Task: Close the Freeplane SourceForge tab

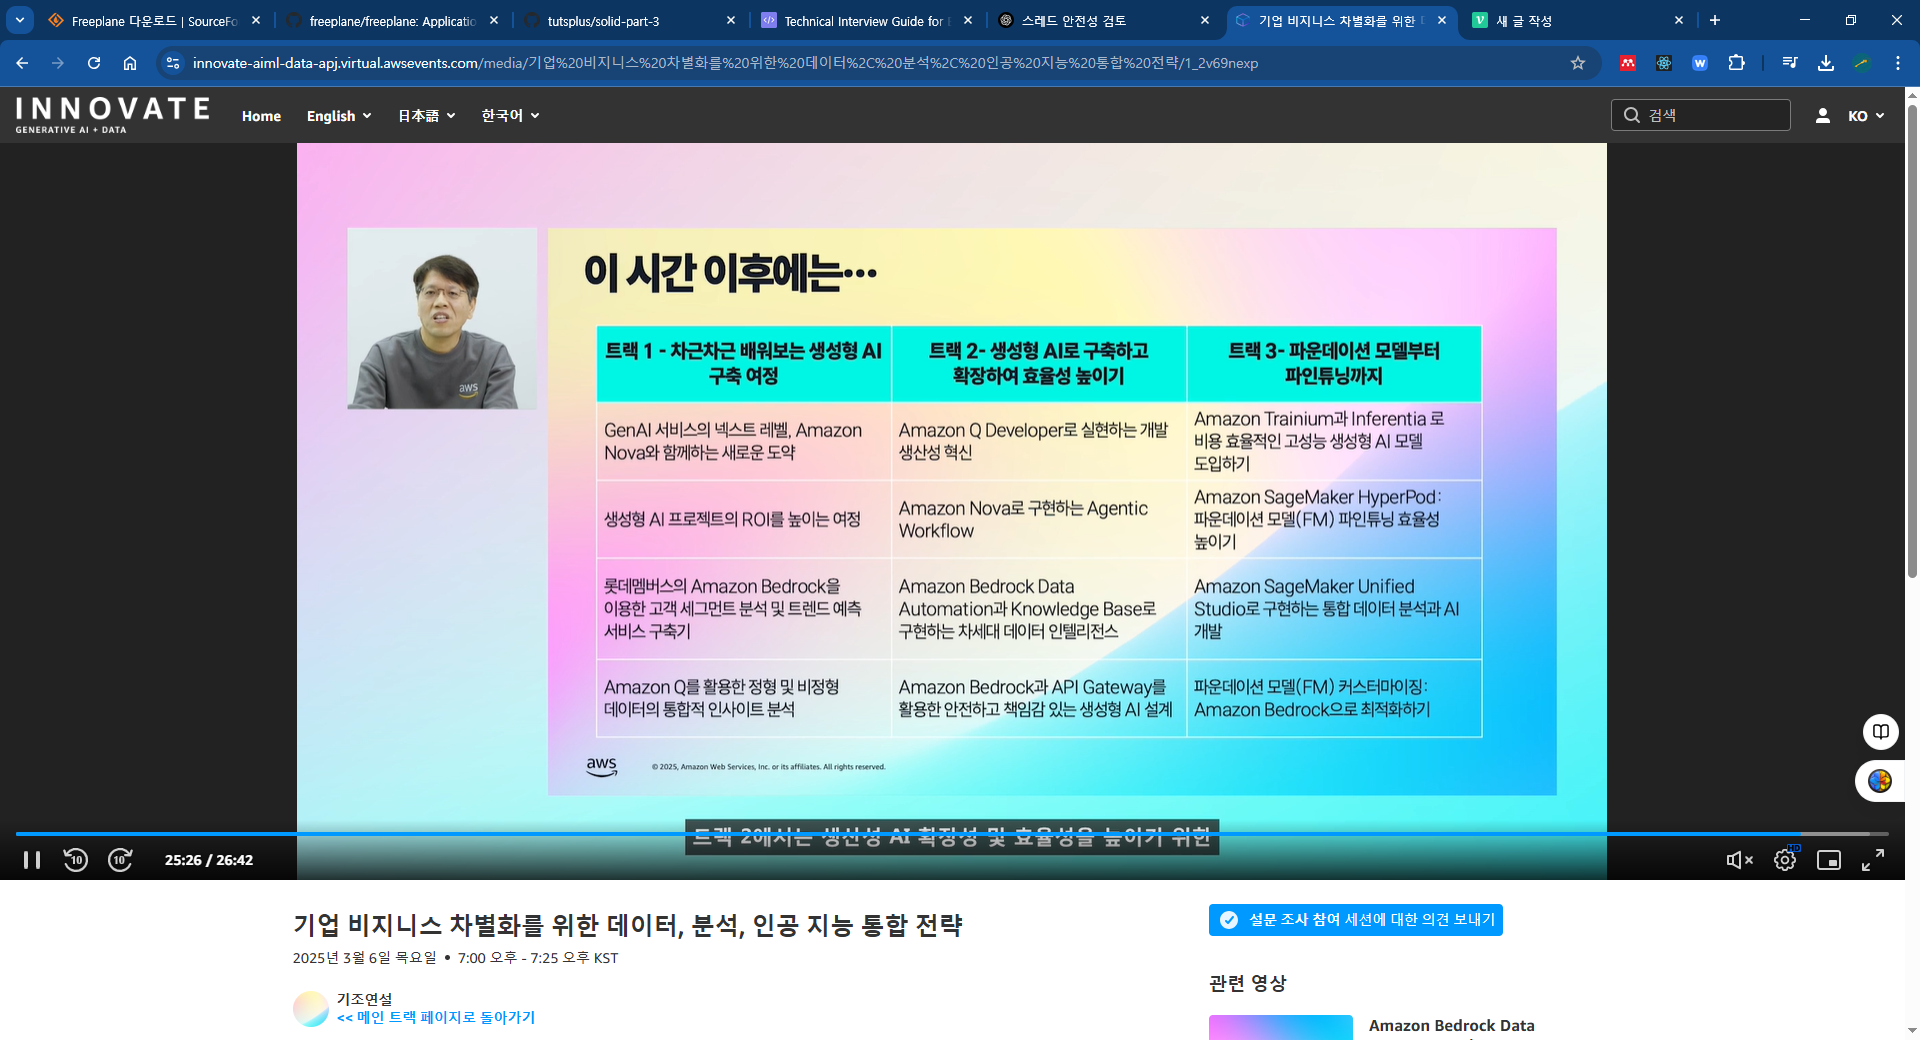Action: tap(256, 20)
